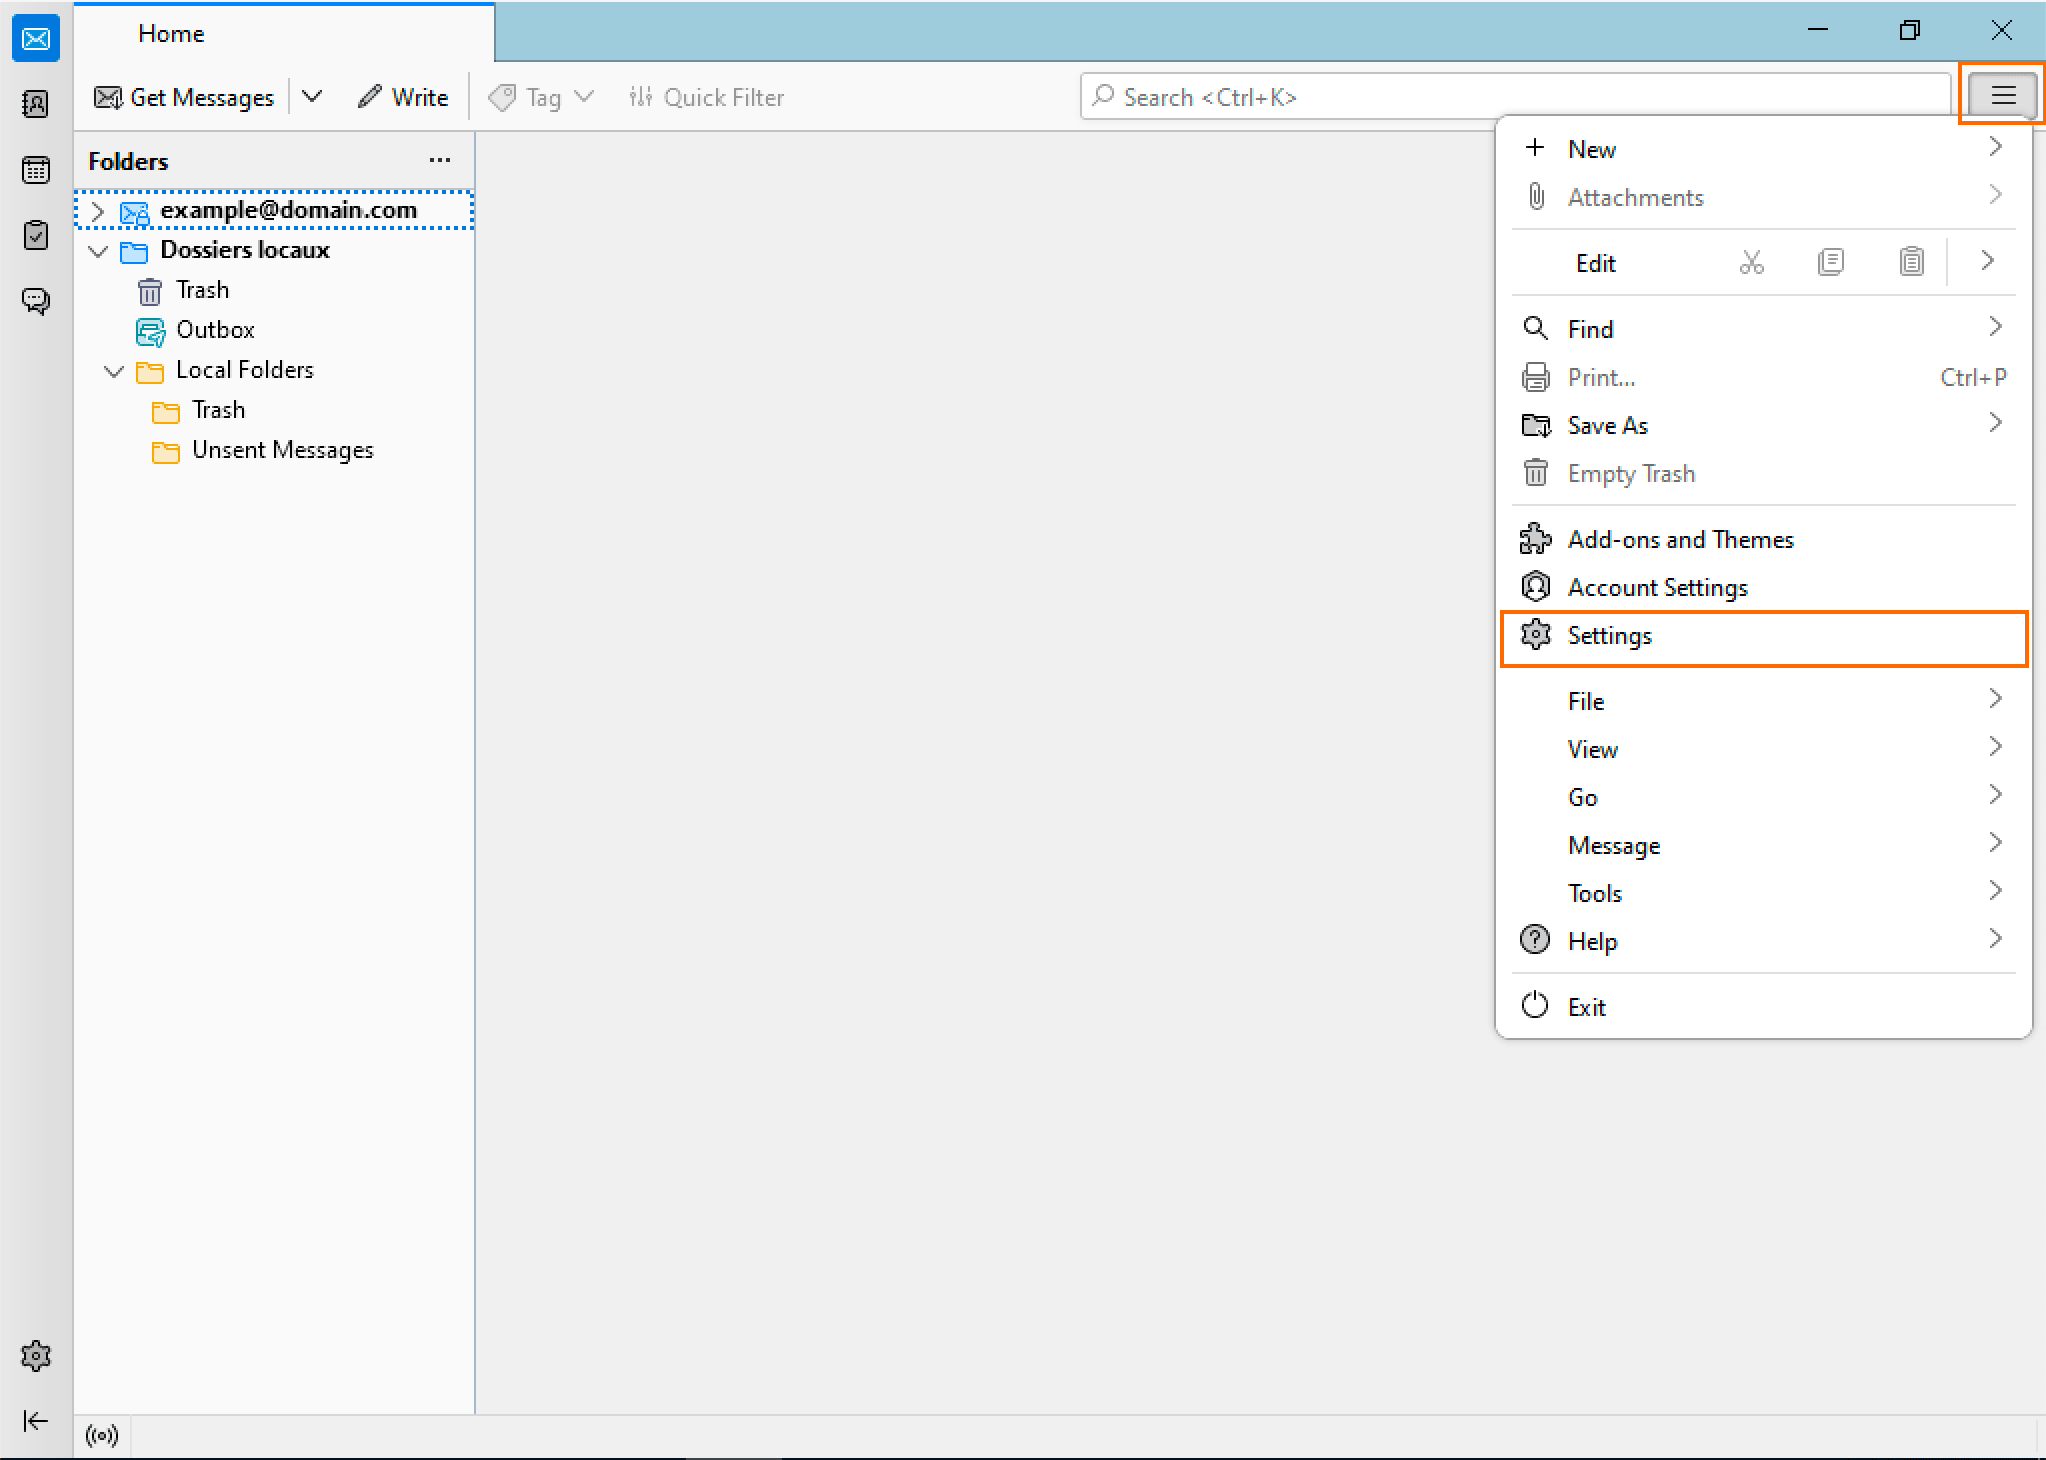The height and width of the screenshot is (1460, 2046).
Task: Open the Calendar sidebar icon
Action: pos(36,170)
